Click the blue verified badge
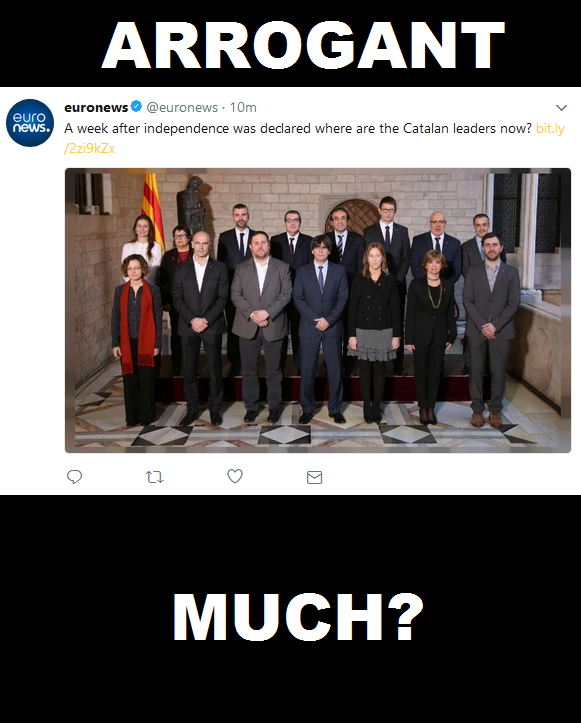Screen dimensions: 581x723 [136, 107]
